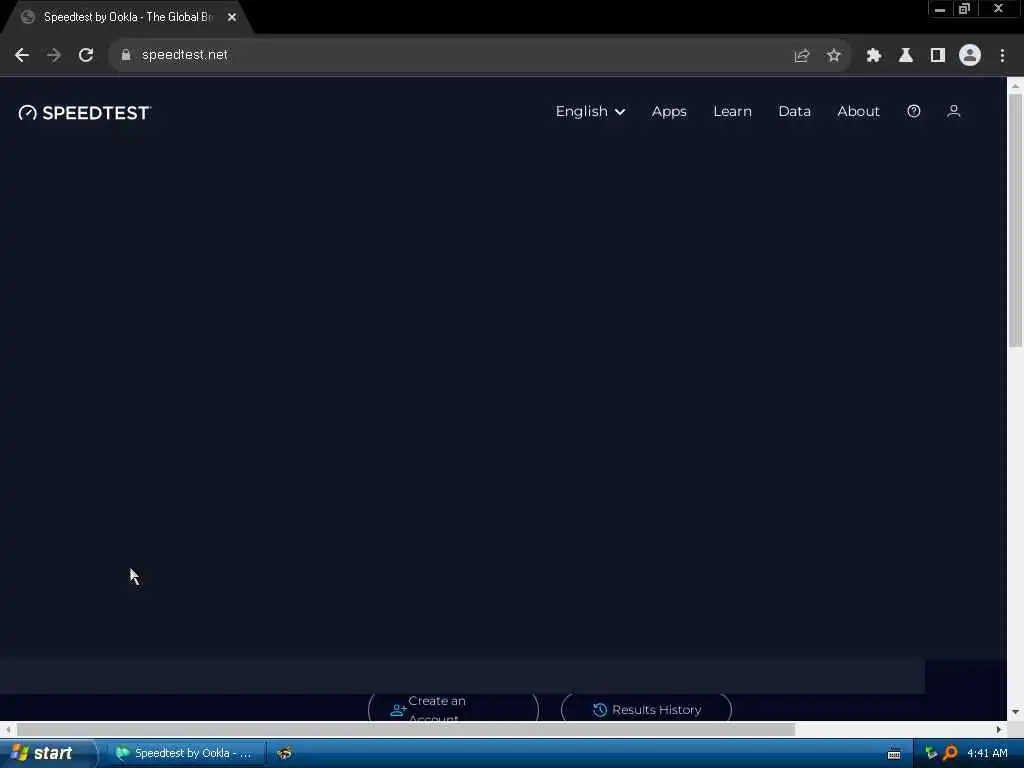
Task: Open the Apps menu item
Action: pos(669,112)
